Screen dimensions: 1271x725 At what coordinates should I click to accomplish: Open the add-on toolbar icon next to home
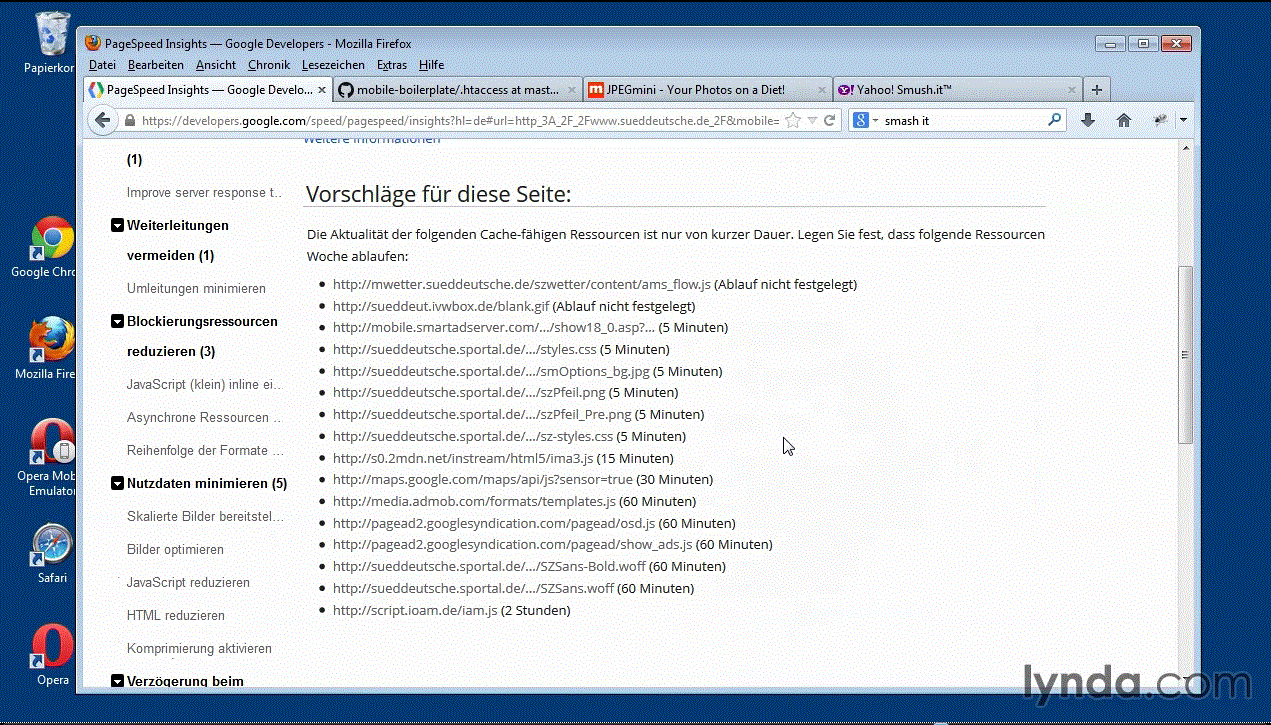pyautogui.click(x=1160, y=120)
